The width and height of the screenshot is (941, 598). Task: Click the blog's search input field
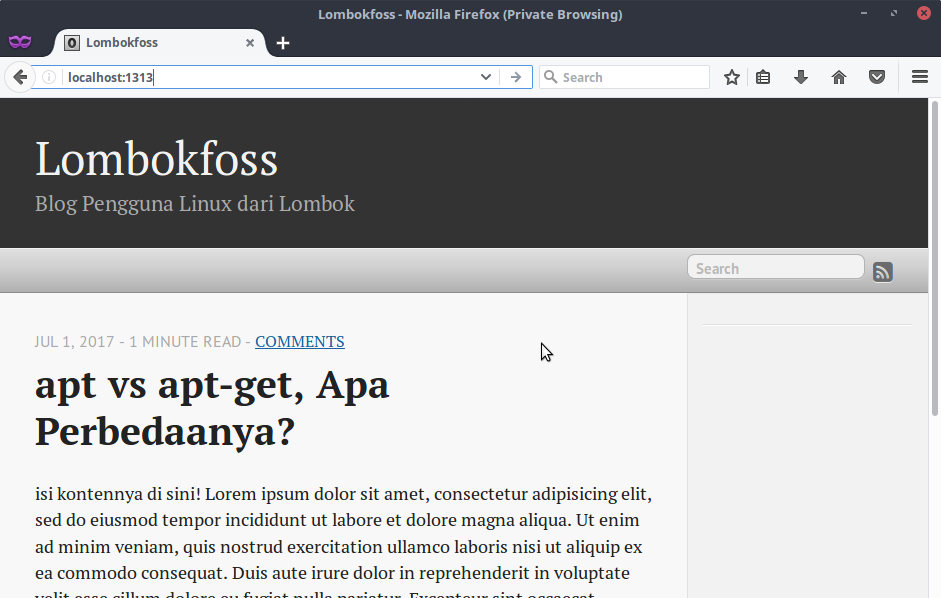[x=775, y=267]
